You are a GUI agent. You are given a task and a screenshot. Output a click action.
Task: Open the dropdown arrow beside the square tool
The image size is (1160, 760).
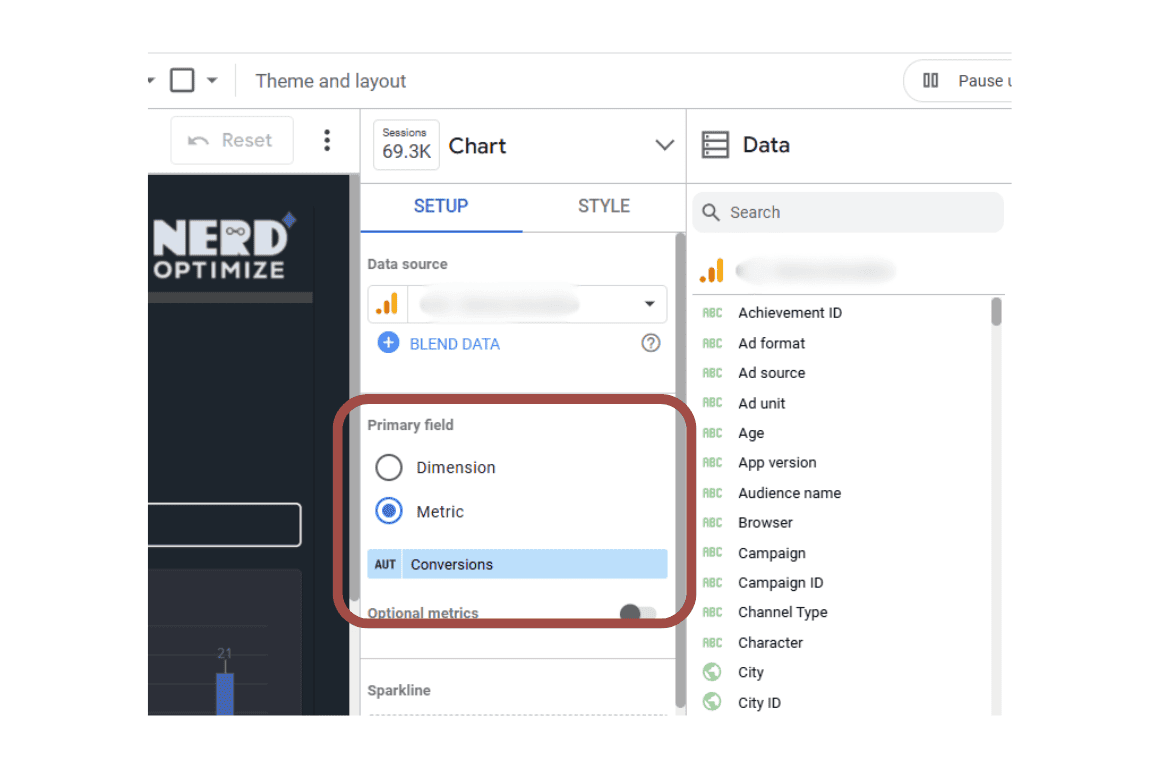(x=212, y=81)
